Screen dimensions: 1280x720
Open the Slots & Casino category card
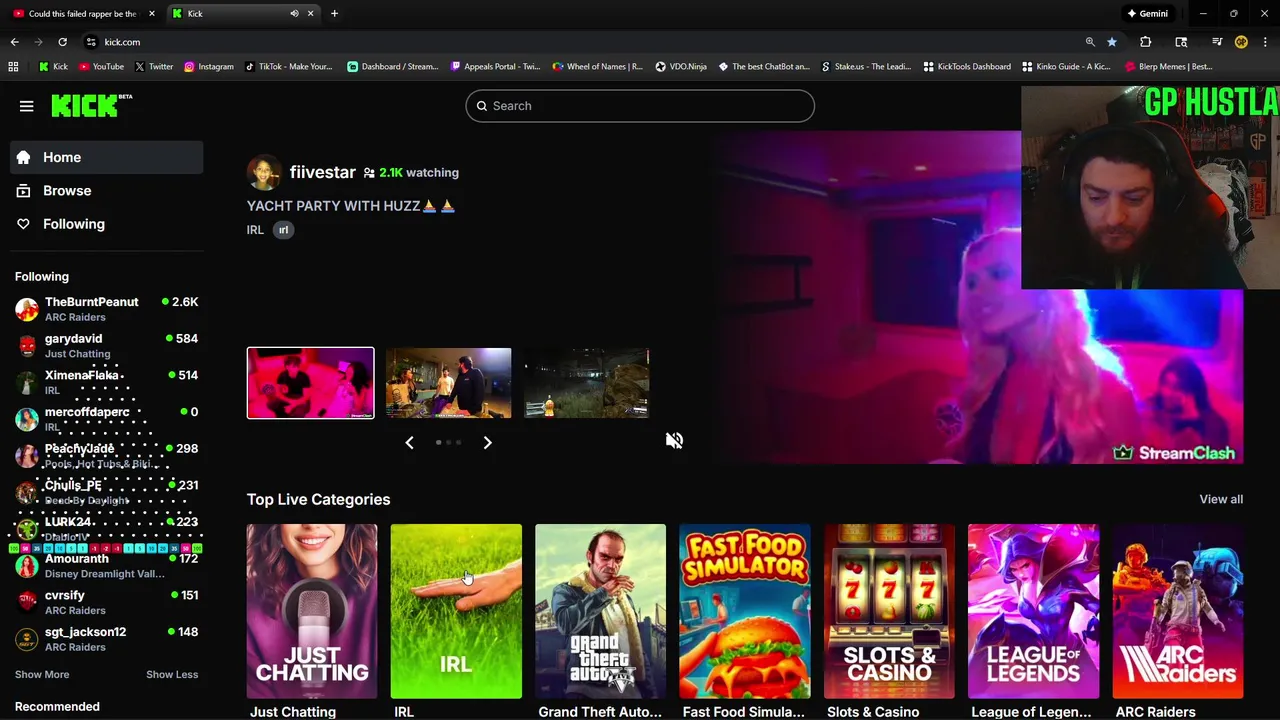click(x=889, y=611)
